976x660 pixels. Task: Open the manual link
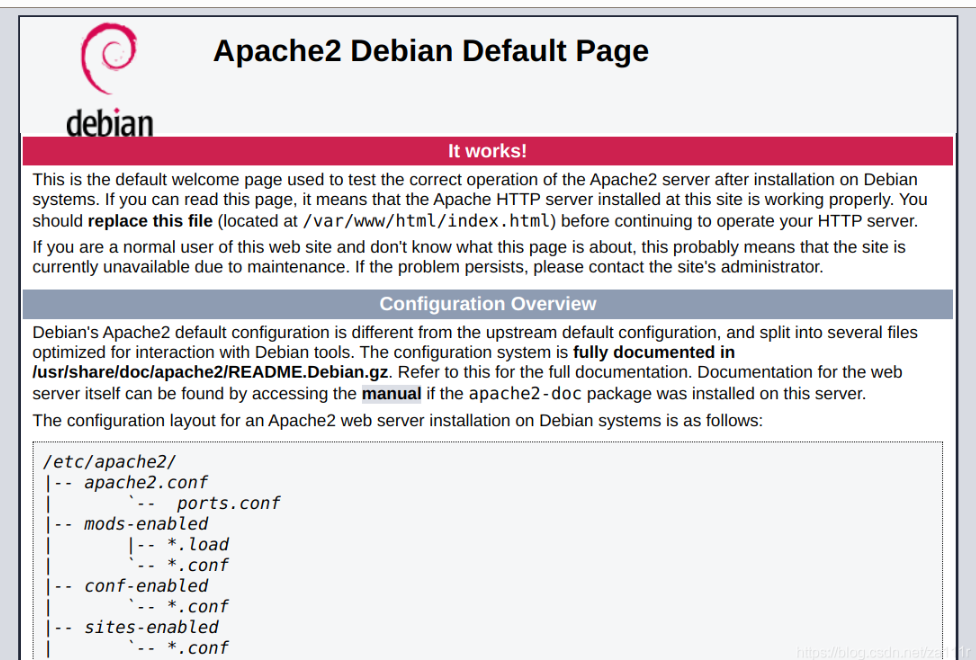pos(392,394)
